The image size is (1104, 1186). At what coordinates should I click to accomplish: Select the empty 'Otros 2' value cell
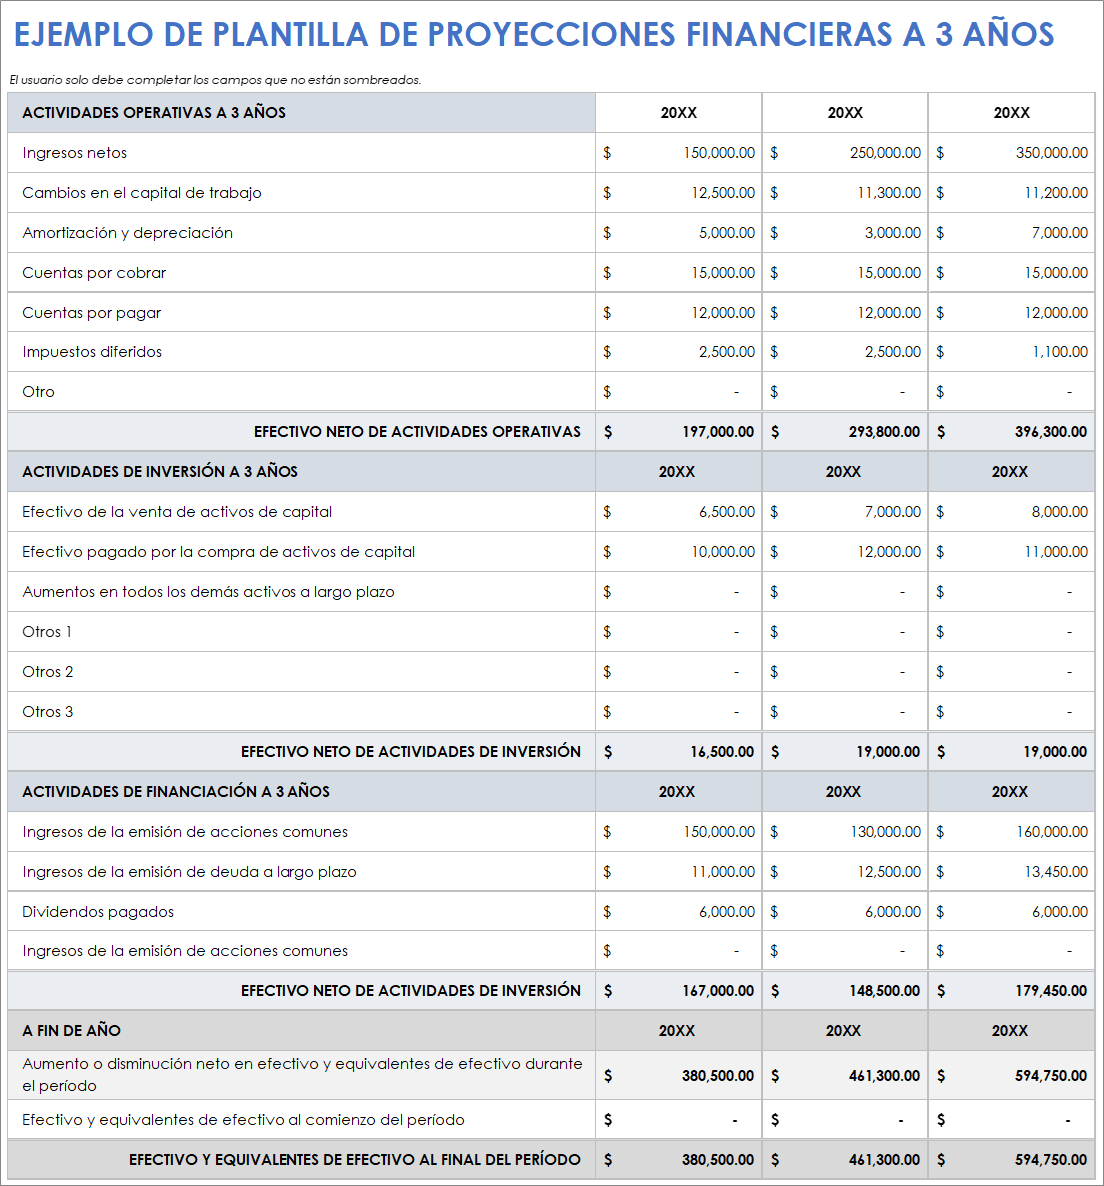coord(678,671)
